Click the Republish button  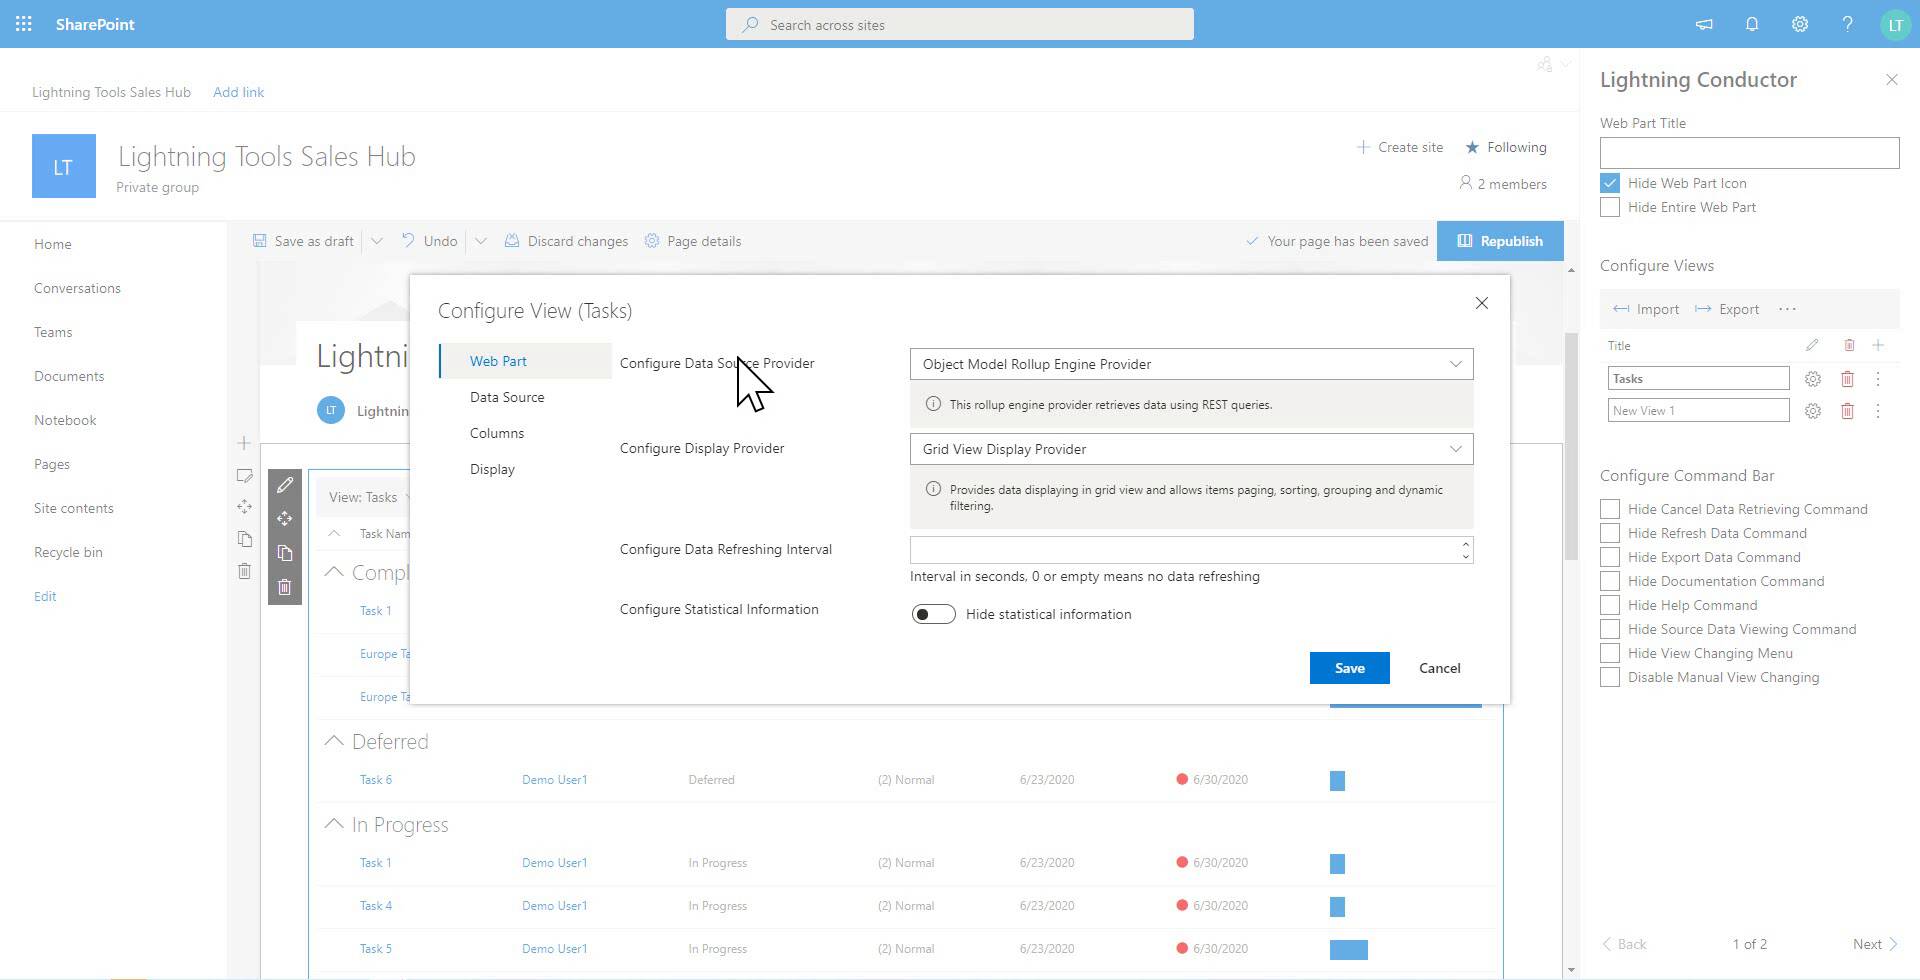1500,241
